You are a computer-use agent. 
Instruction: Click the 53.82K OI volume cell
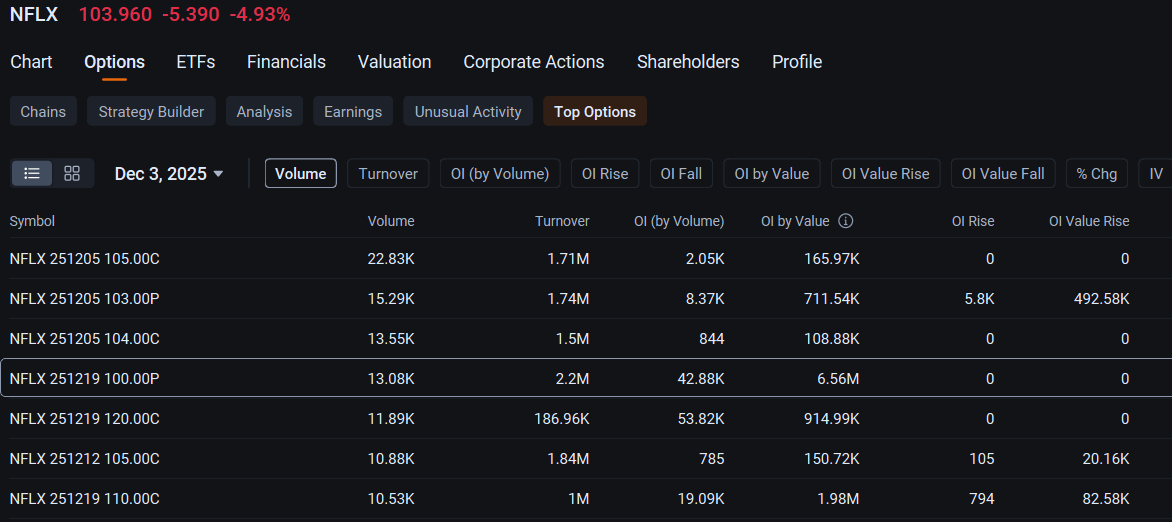(x=700, y=419)
